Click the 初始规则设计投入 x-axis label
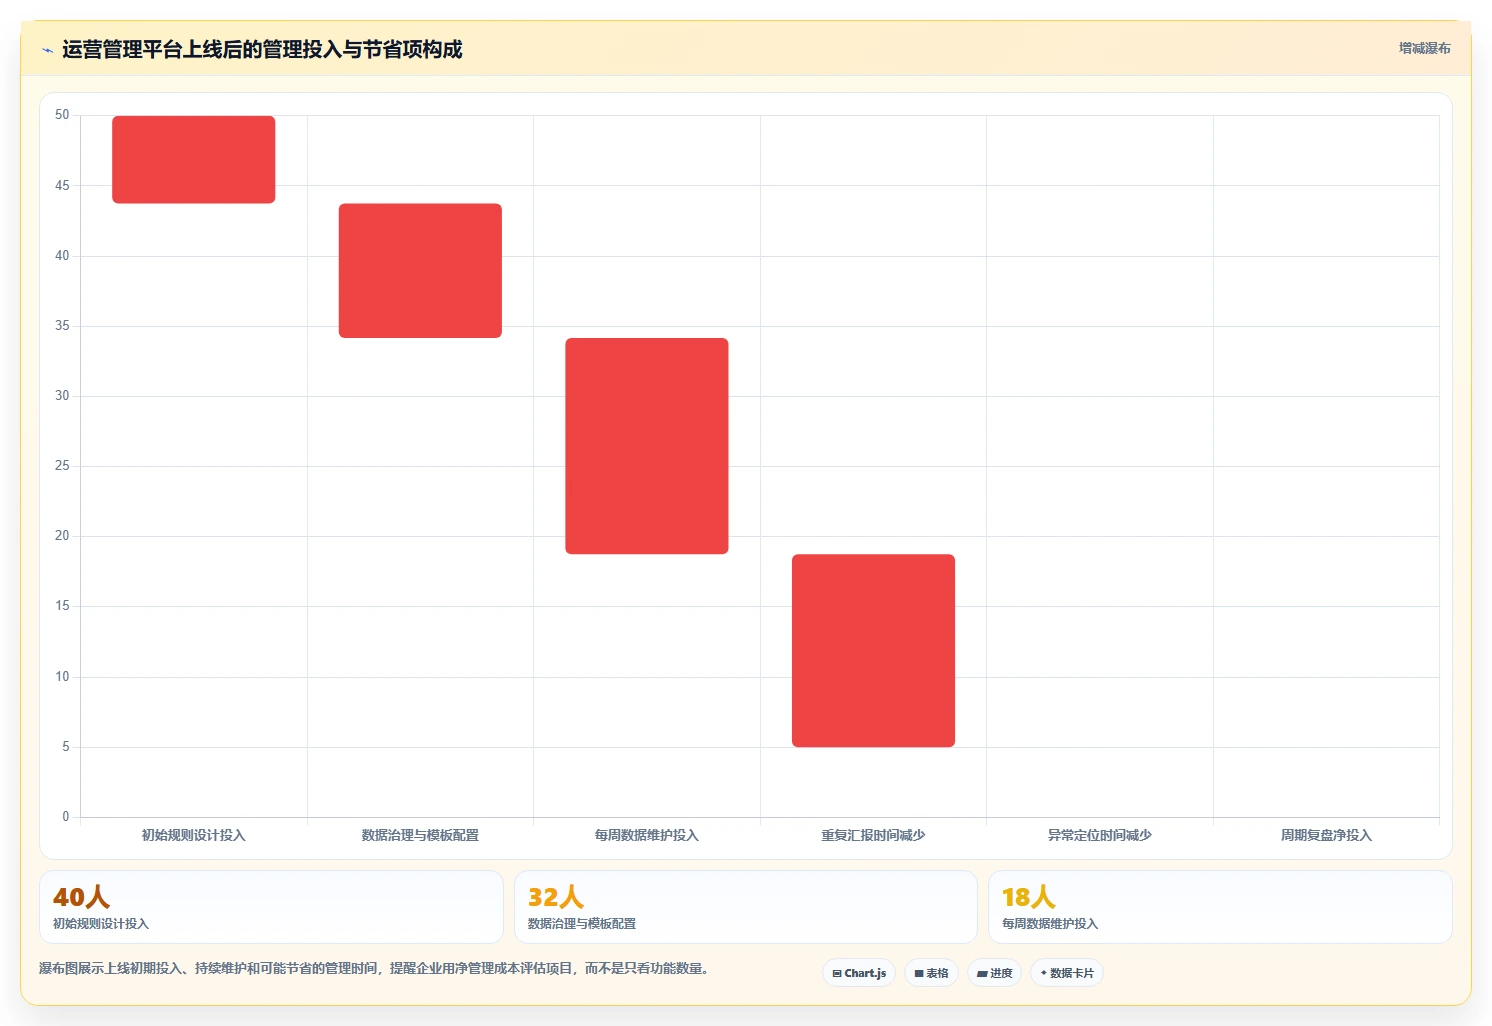The image size is (1492, 1026). 193,835
